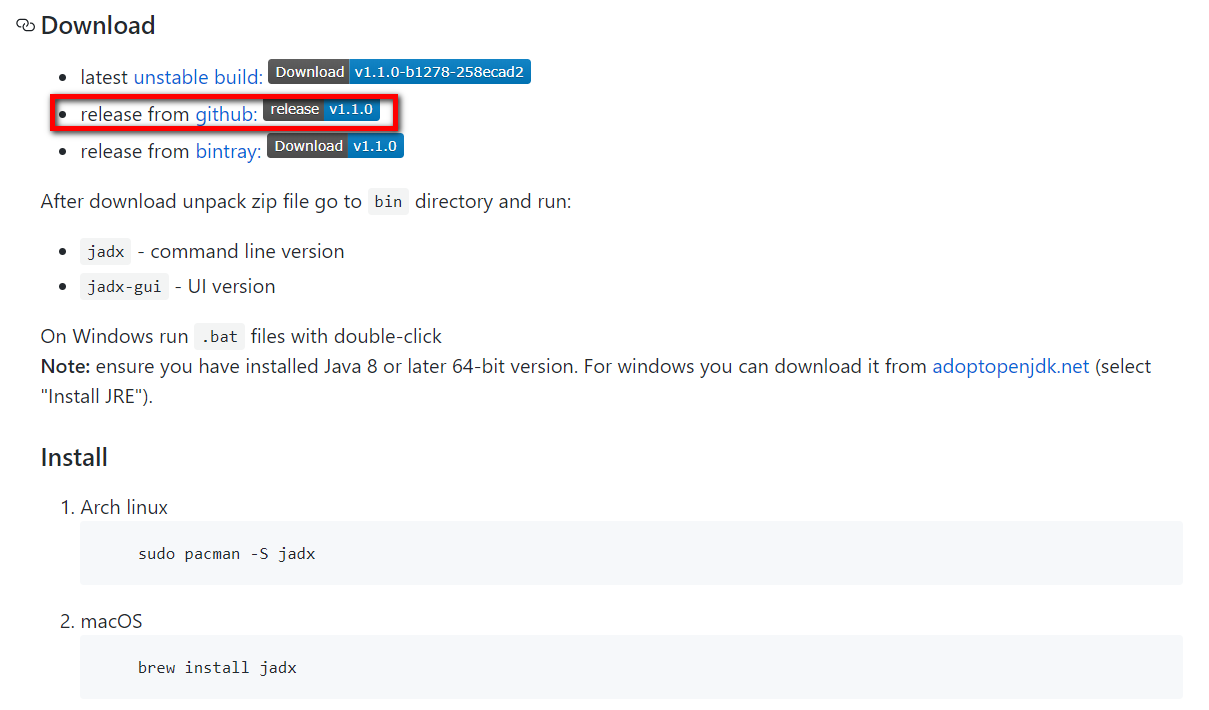The image size is (1209, 710).
Task: Click the '.bat' inline code text
Action: [x=219, y=337]
